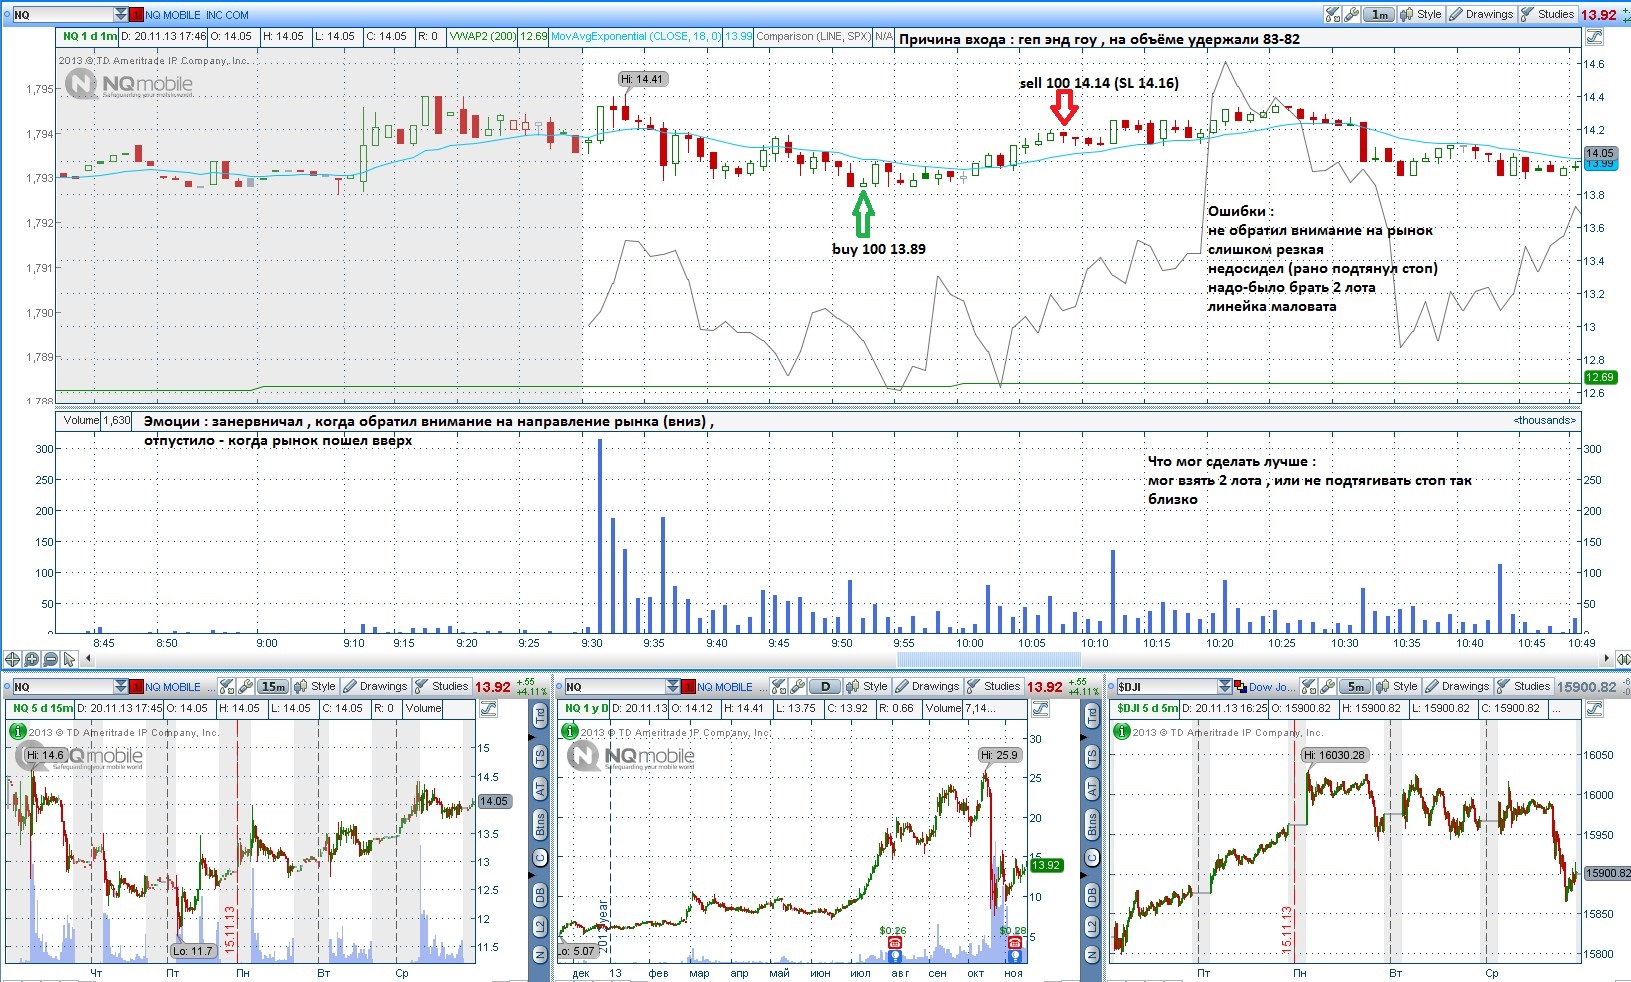Image resolution: width=1631 pixels, height=982 pixels.
Task: Open the main chart symbol dropdown arrow
Action: [121, 15]
